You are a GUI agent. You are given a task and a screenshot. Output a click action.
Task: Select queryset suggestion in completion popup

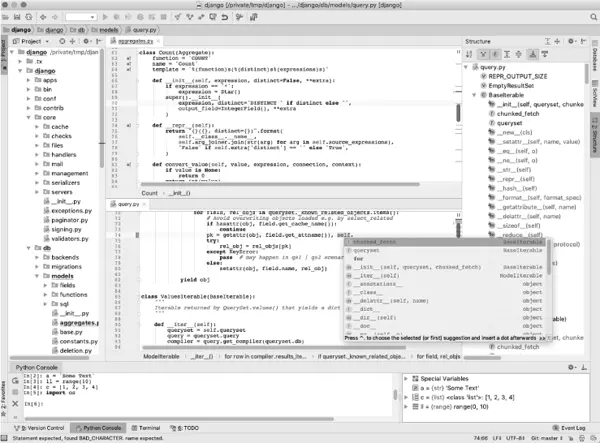(x=447, y=250)
